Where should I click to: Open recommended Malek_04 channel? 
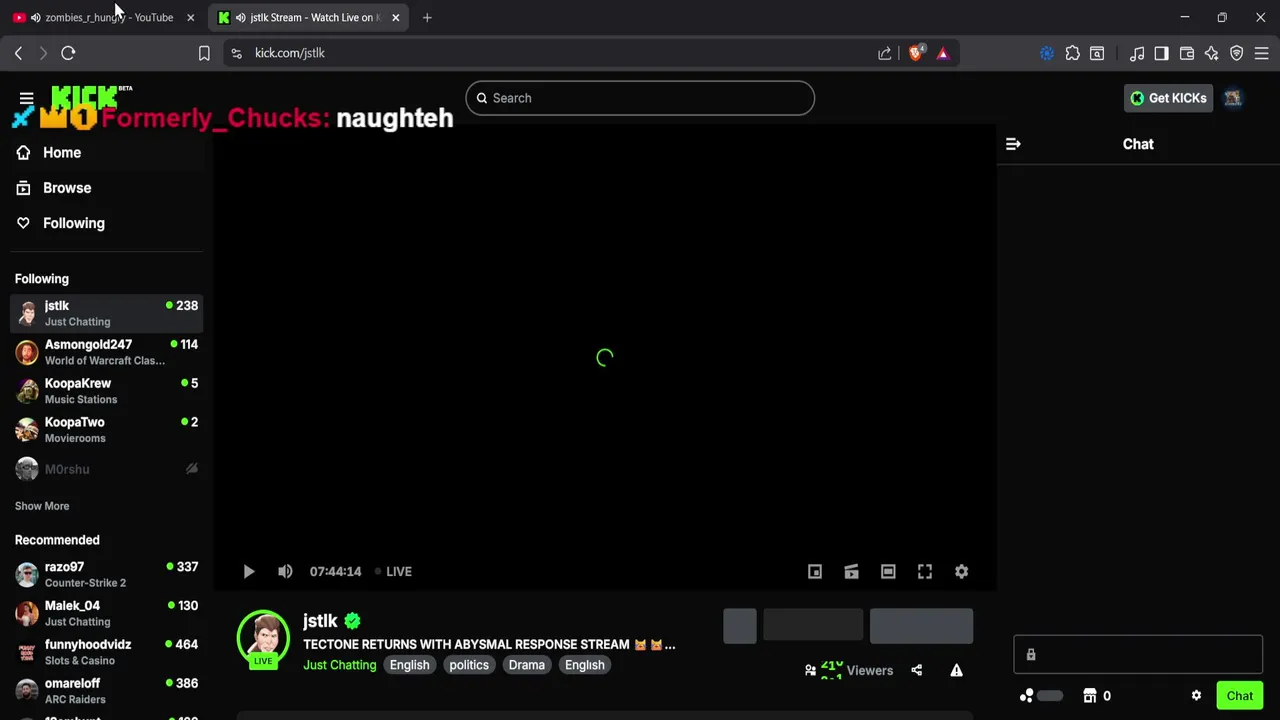(x=106, y=613)
